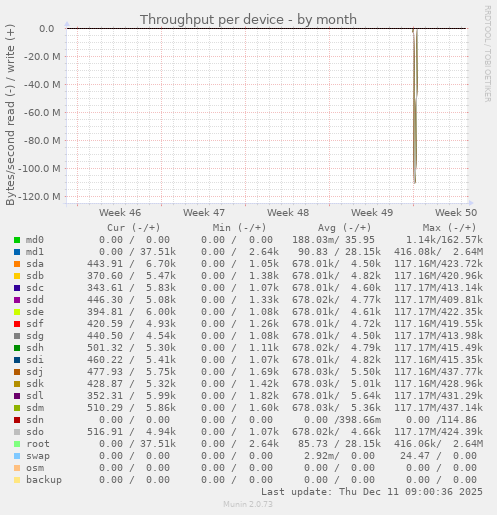Click the root light green legend swatch

click(x=17, y=444)
